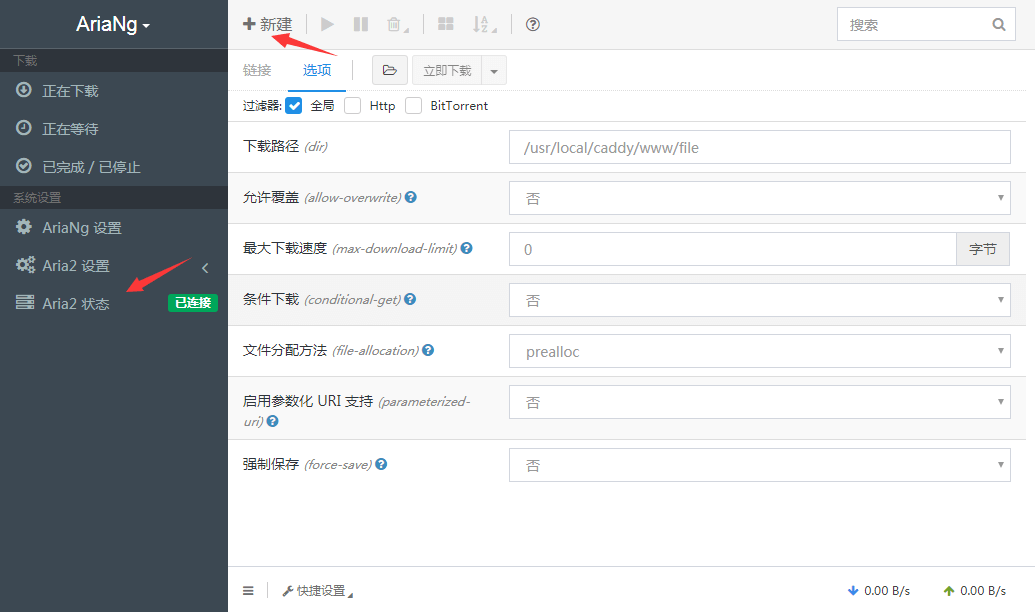The height and width of the screenshot is (612, 1035).
Task: Click the max-download-limit input field
Action: tap(733, 249)
